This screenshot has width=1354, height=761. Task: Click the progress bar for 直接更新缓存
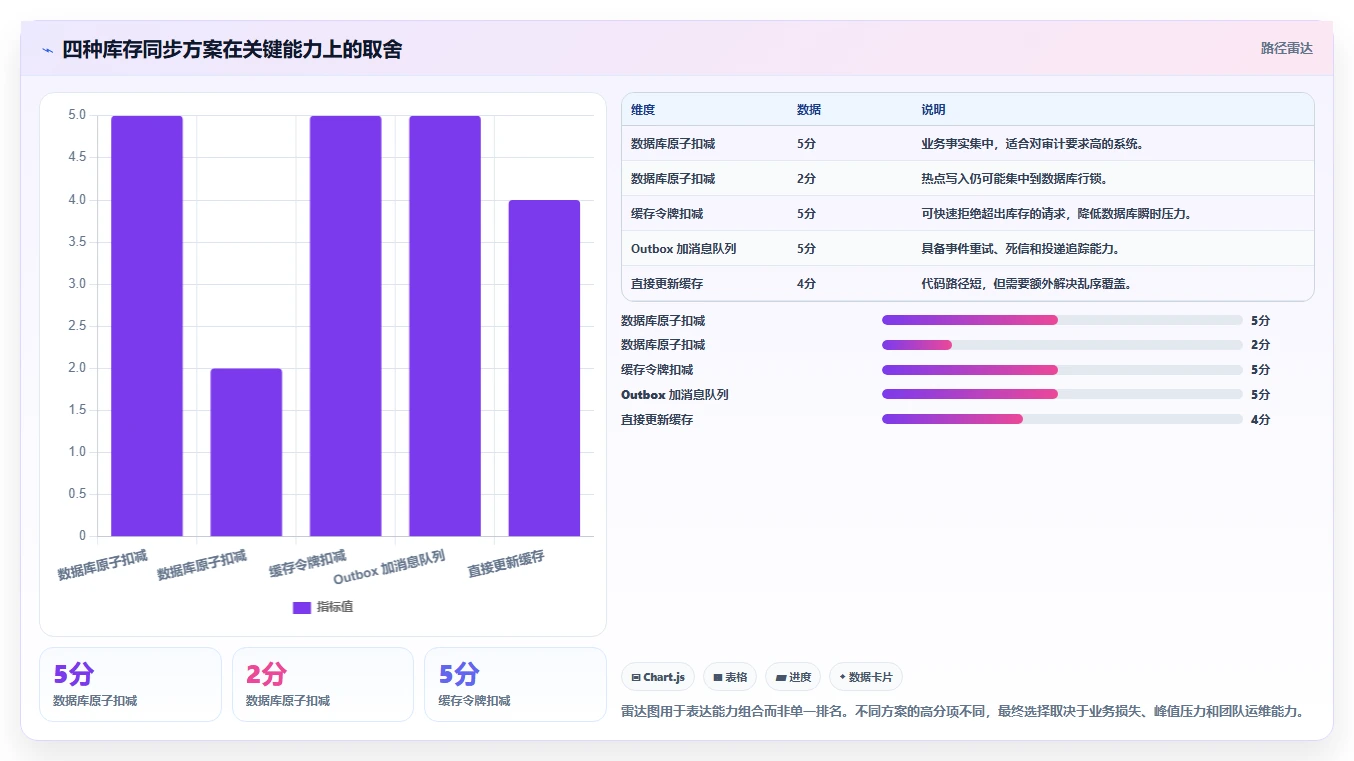pos(1062,420)
